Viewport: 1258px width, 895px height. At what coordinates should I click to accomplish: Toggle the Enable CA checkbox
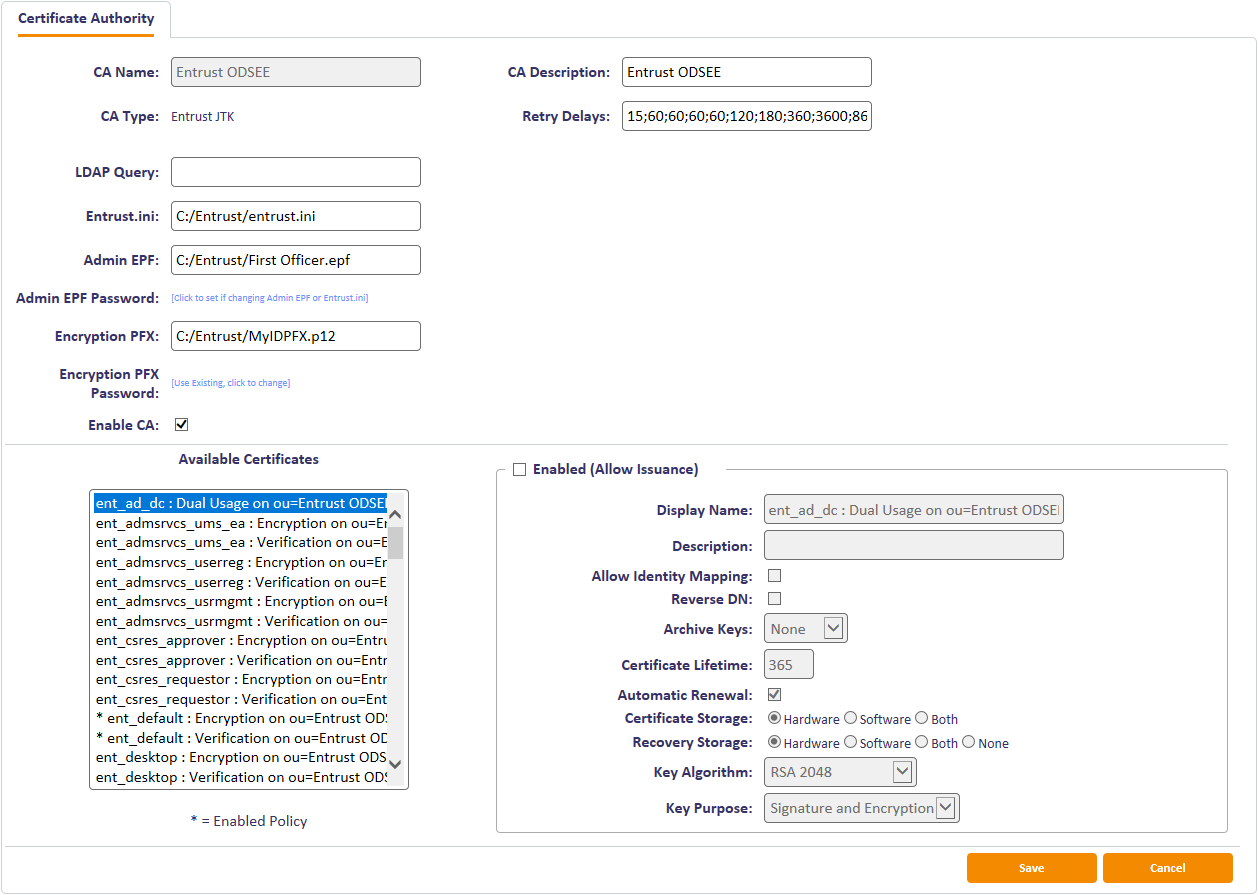coord(181,424)
